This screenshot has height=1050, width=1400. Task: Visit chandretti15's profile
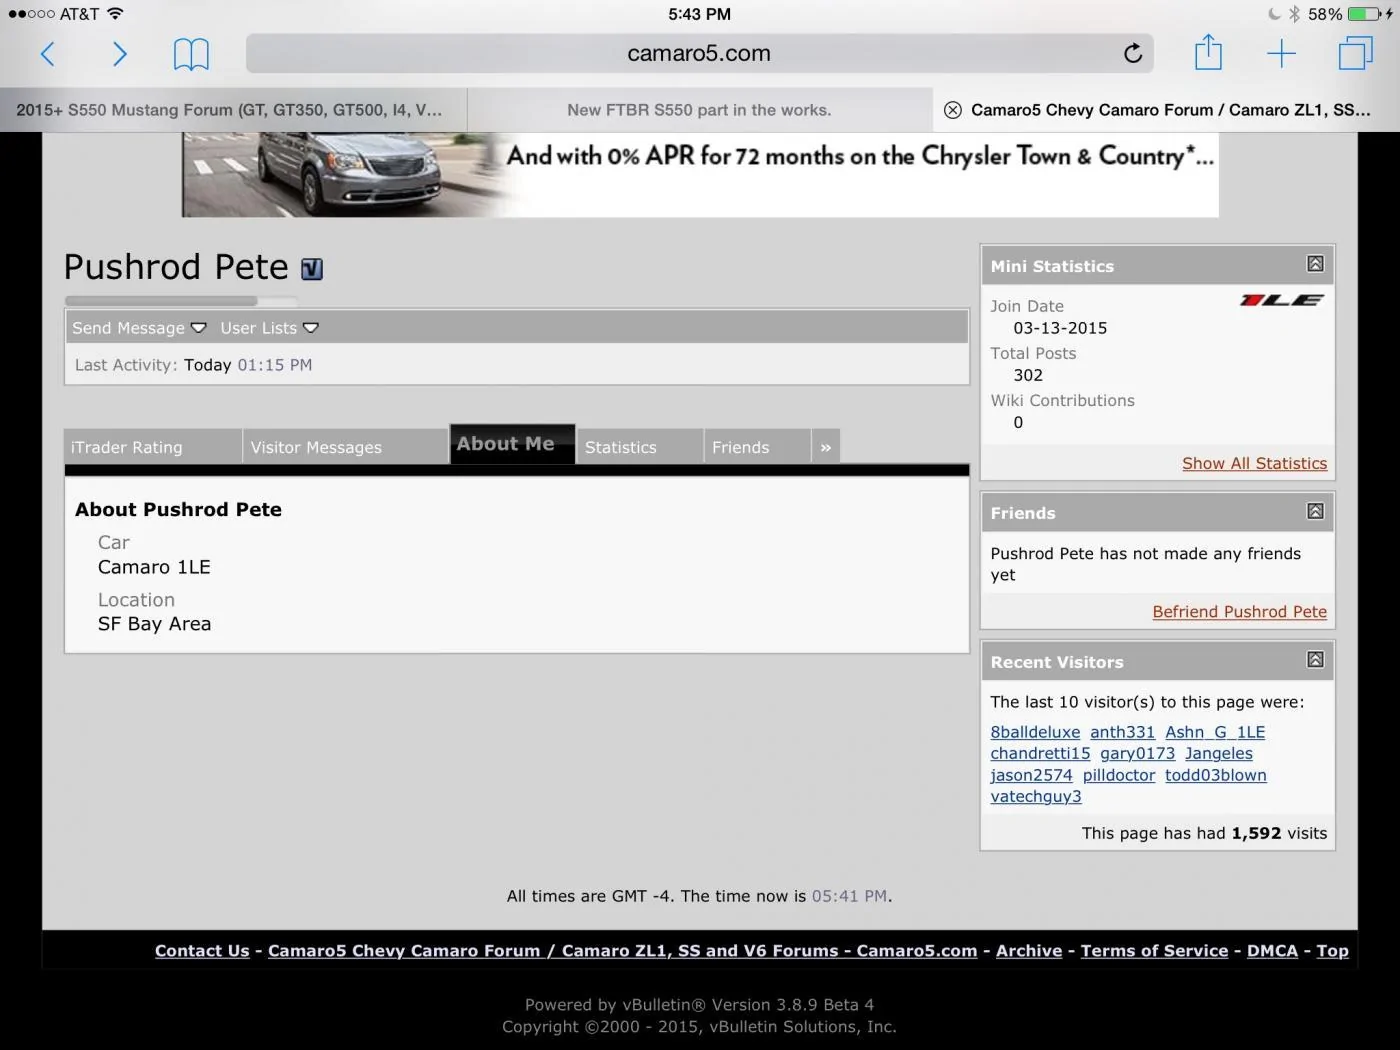pos(1040,753)
